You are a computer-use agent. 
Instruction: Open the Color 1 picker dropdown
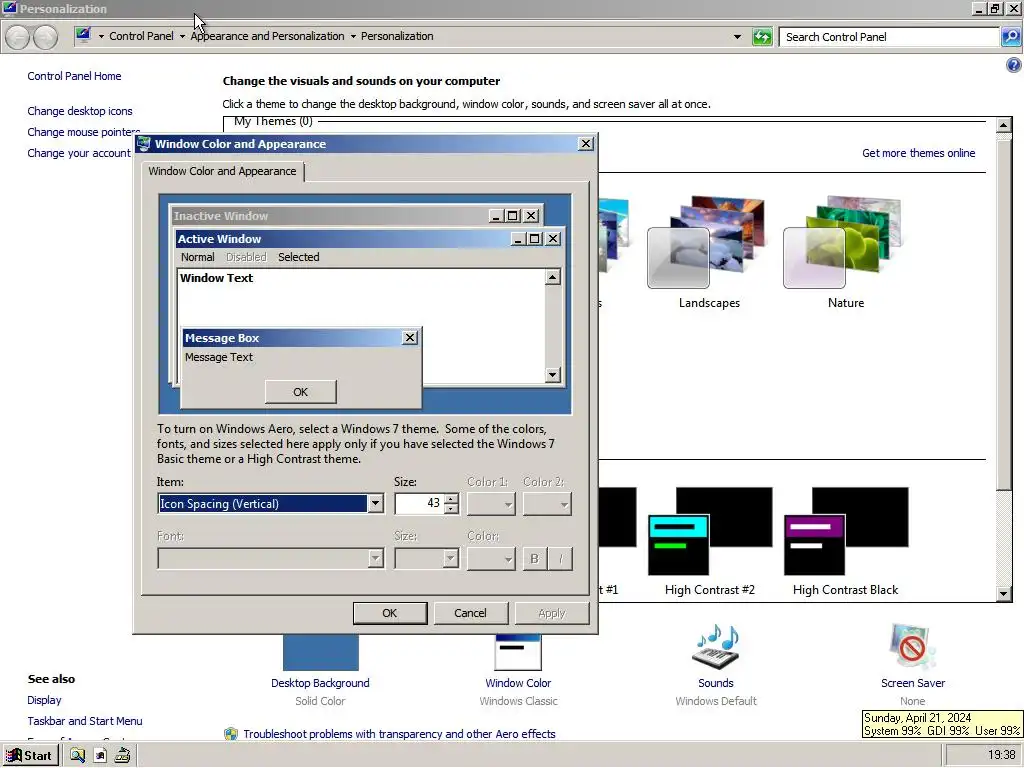(x=491, y=504)
